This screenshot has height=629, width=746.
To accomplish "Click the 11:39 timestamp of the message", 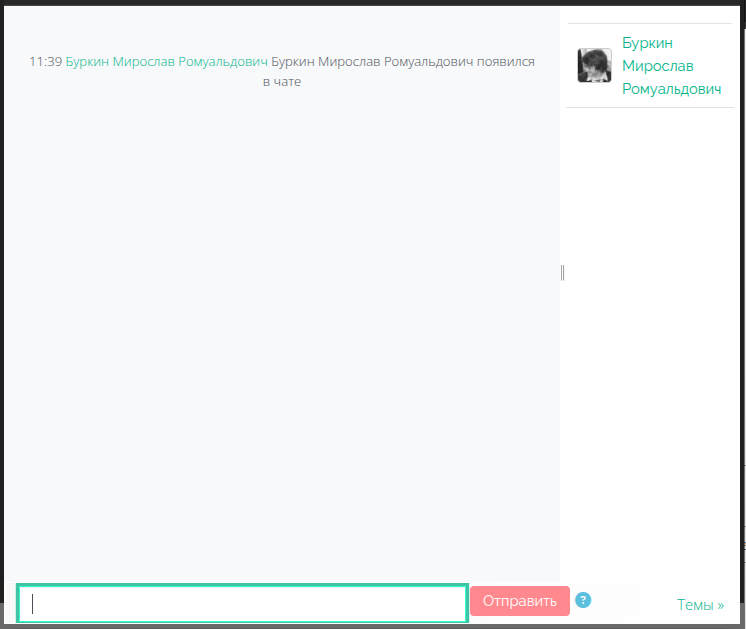I will [45, 62].
